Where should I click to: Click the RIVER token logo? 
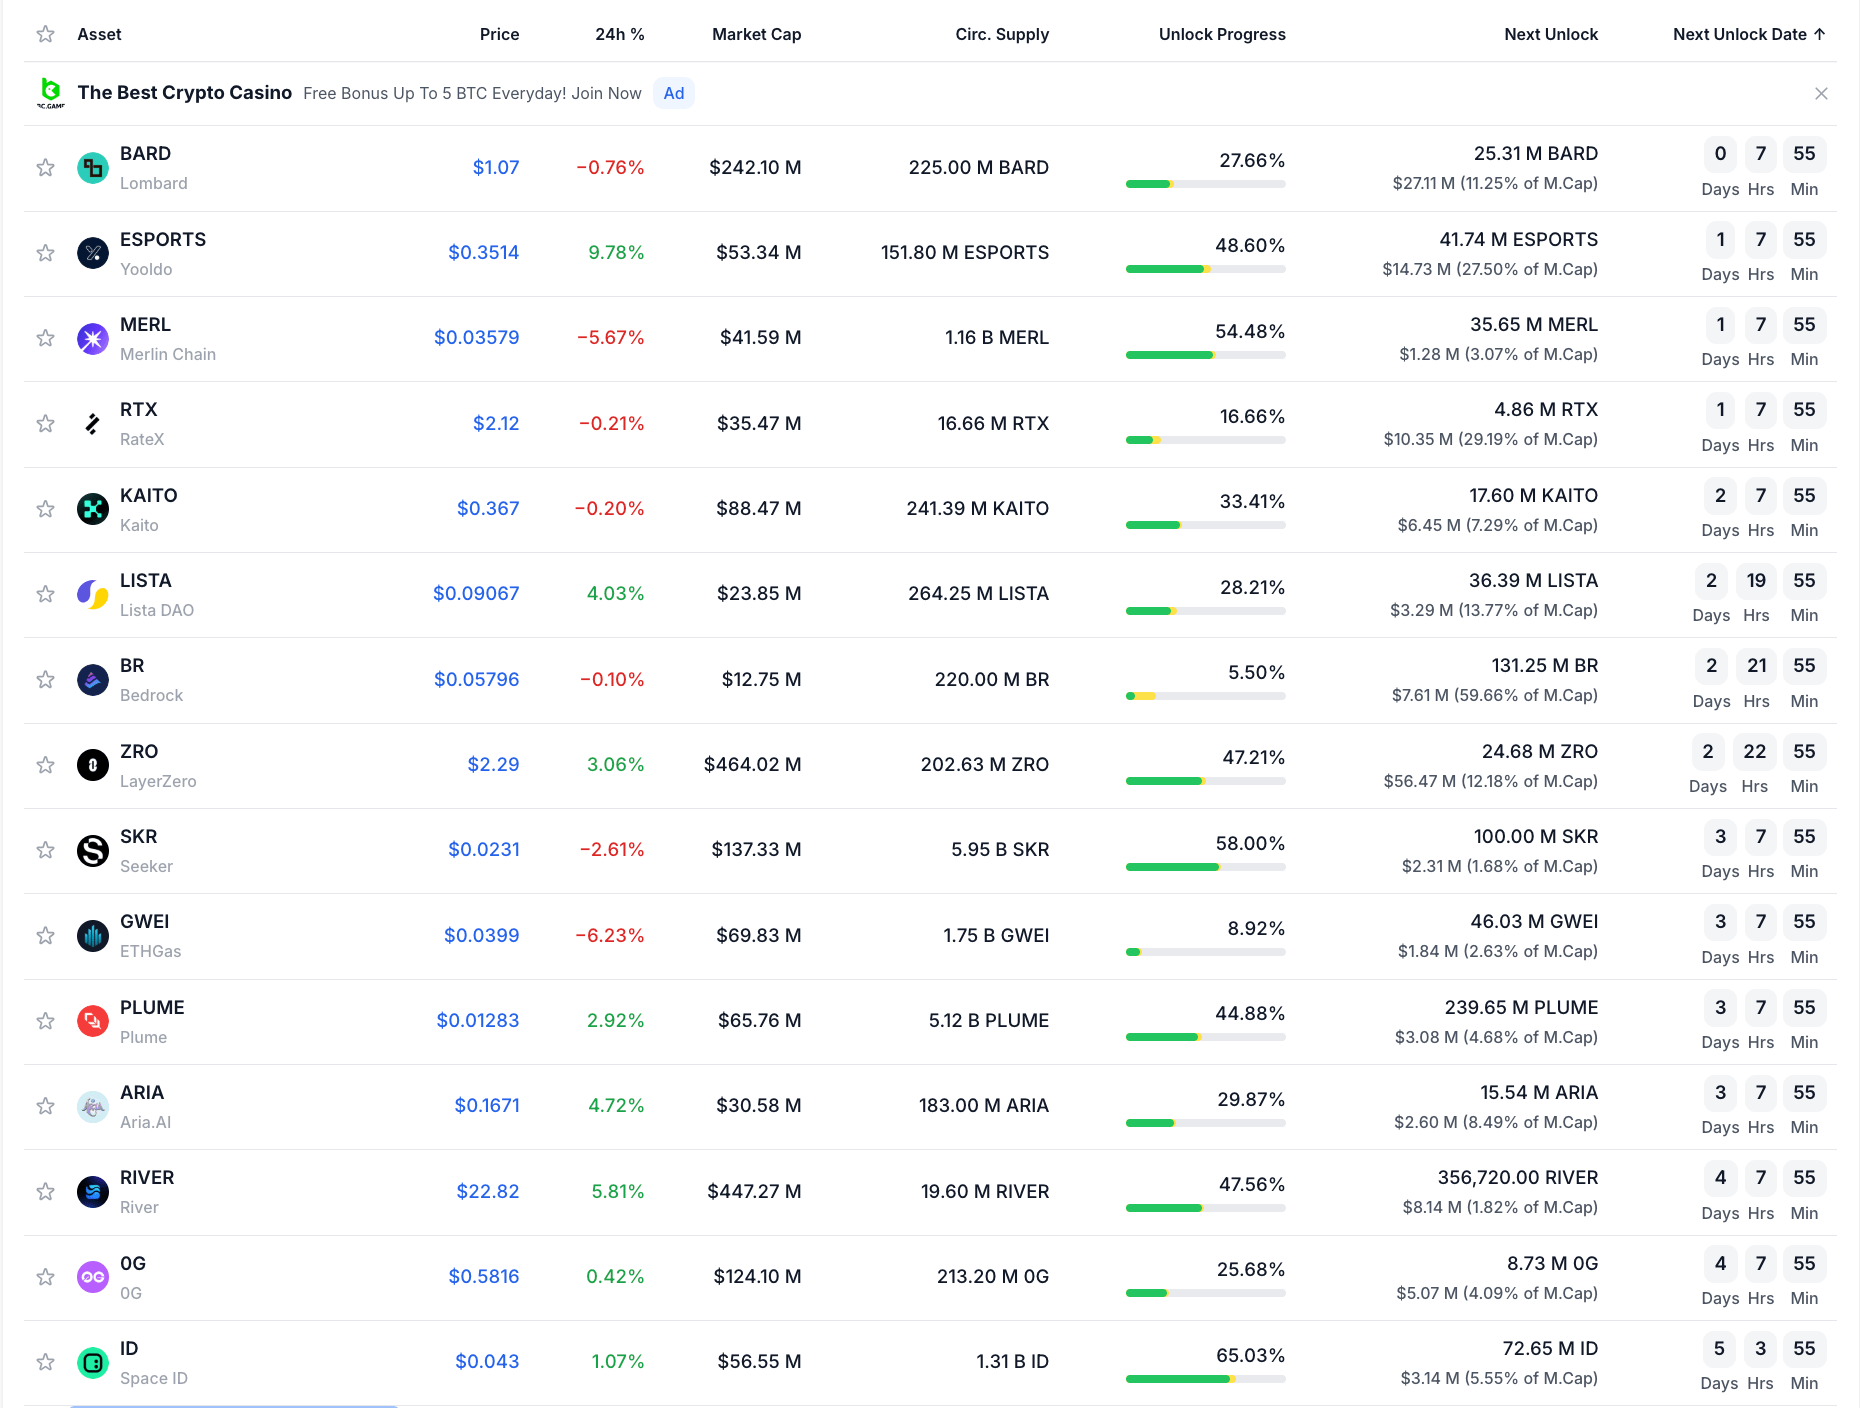coord(93,1192)
